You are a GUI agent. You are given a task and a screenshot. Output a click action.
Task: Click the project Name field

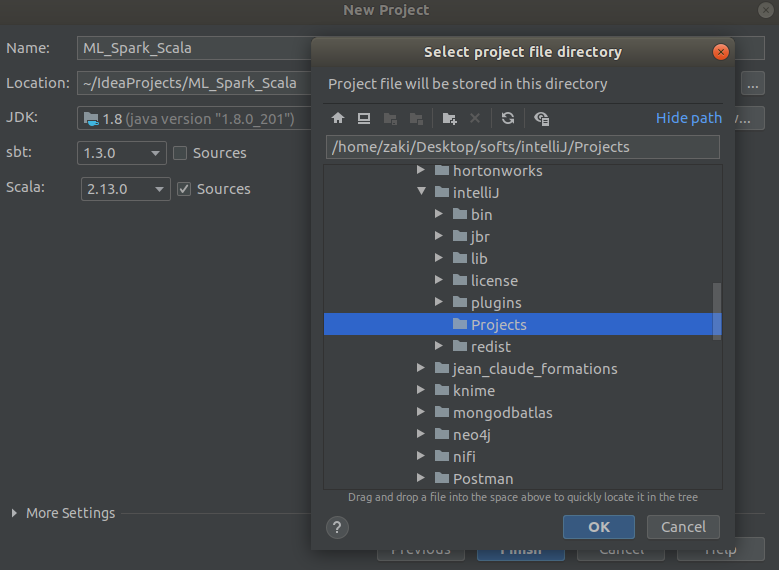coord(195,48)
